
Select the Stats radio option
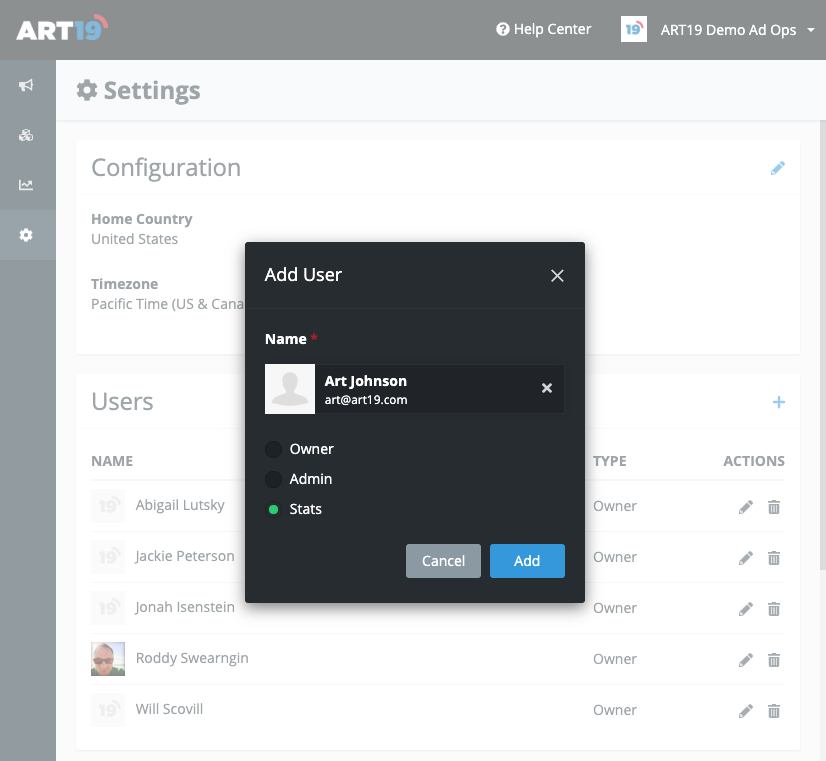tap(273, 510)
